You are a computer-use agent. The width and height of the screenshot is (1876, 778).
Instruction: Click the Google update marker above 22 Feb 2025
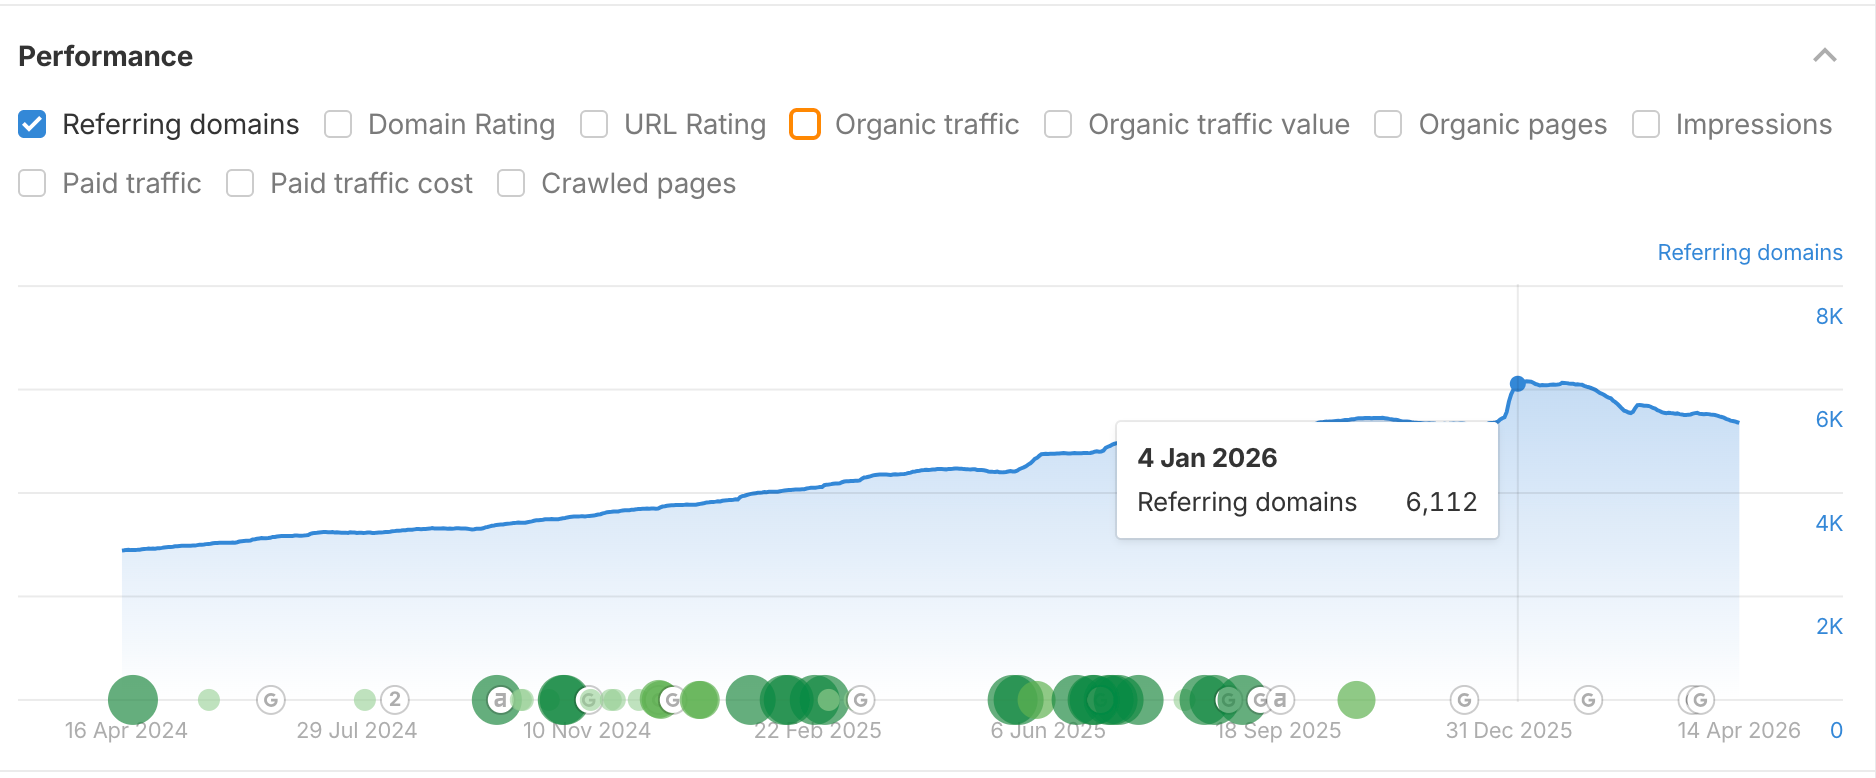click(861, 700)
